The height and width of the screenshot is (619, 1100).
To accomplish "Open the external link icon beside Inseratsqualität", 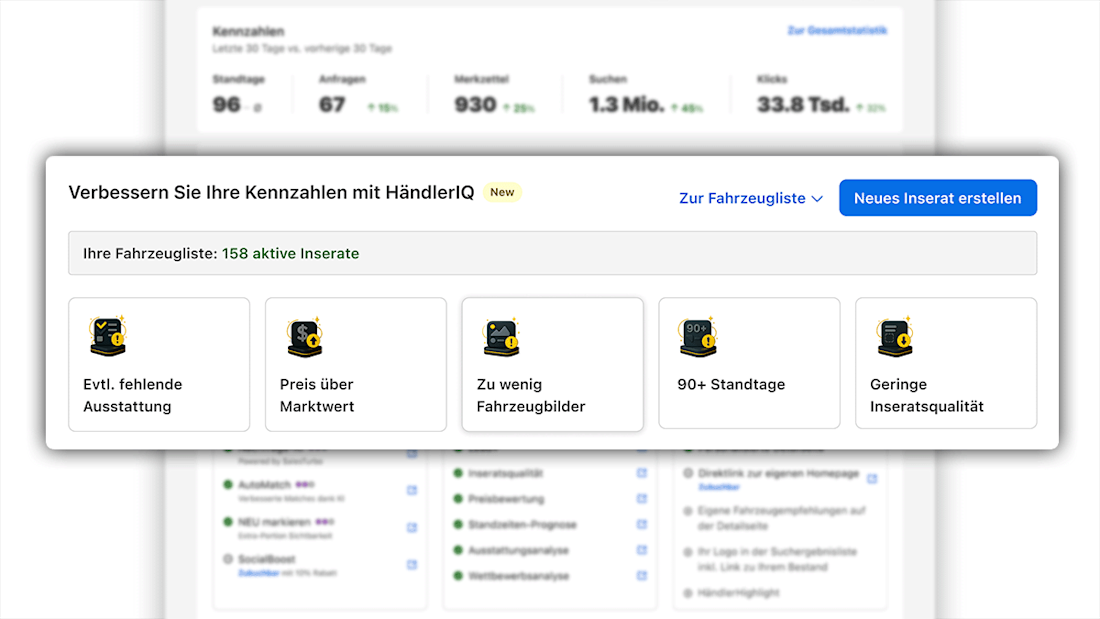I will click(x=642, y=473).
